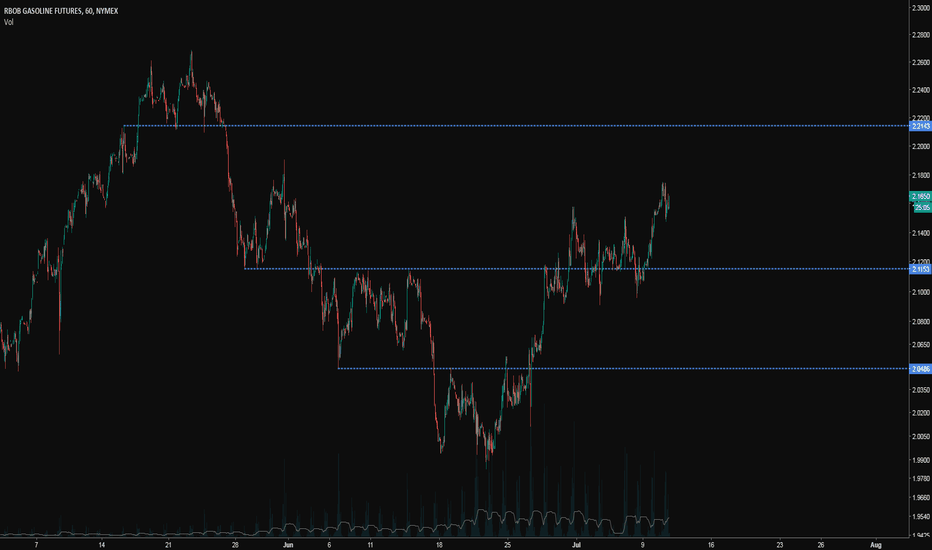Click the 2.2800 price axis value
Viewport: 932px width, 550px height.
coord(920,35)
